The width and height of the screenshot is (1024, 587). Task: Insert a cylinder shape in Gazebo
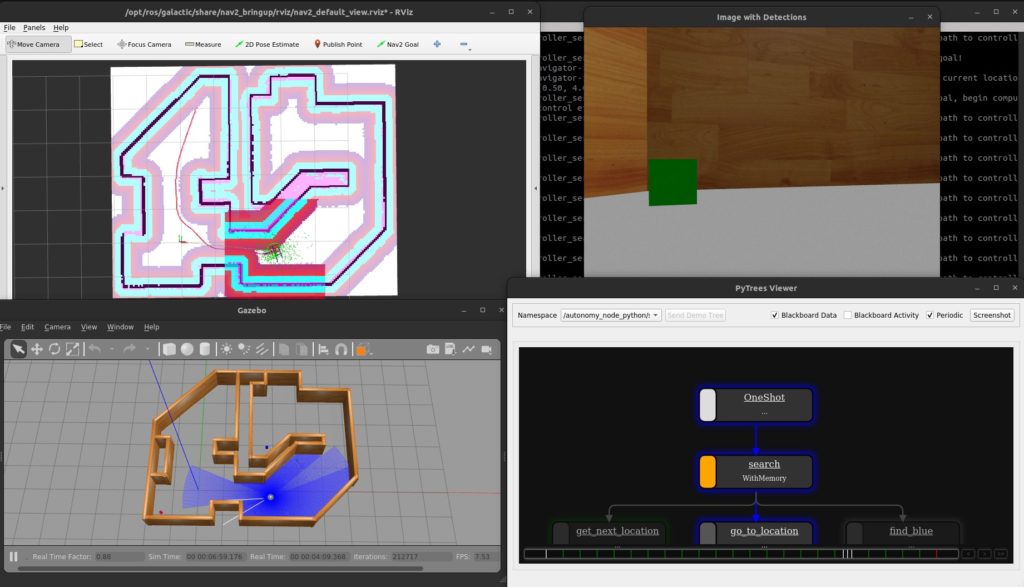pos(204,349)
